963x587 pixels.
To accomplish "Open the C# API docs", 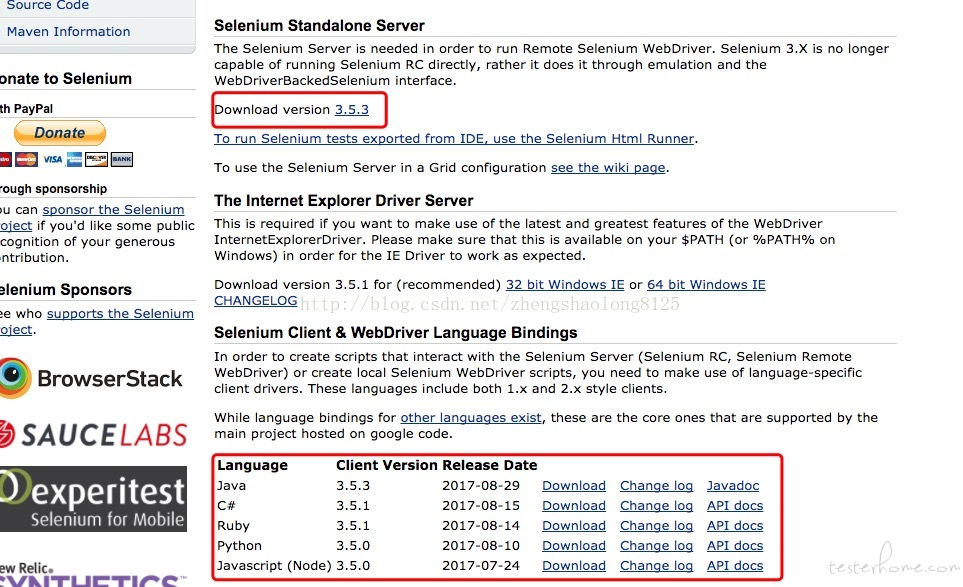I will pyautogui.click(x=735, y=505).
